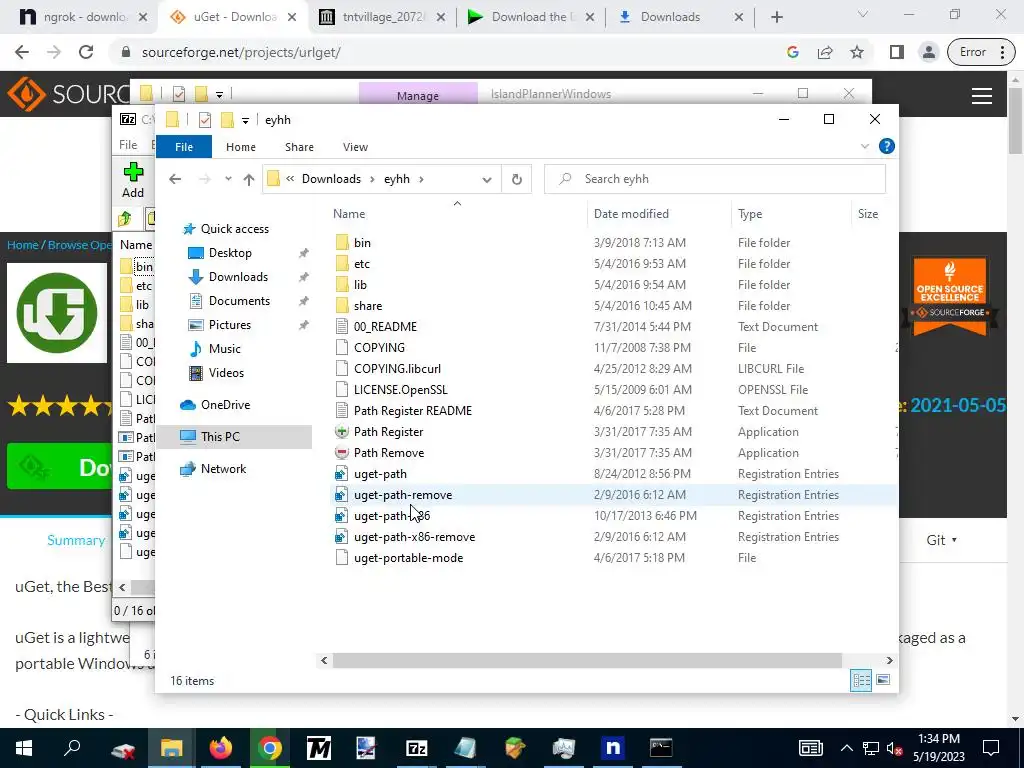Click the Explorer help question mark icon

tap(886, 146)
